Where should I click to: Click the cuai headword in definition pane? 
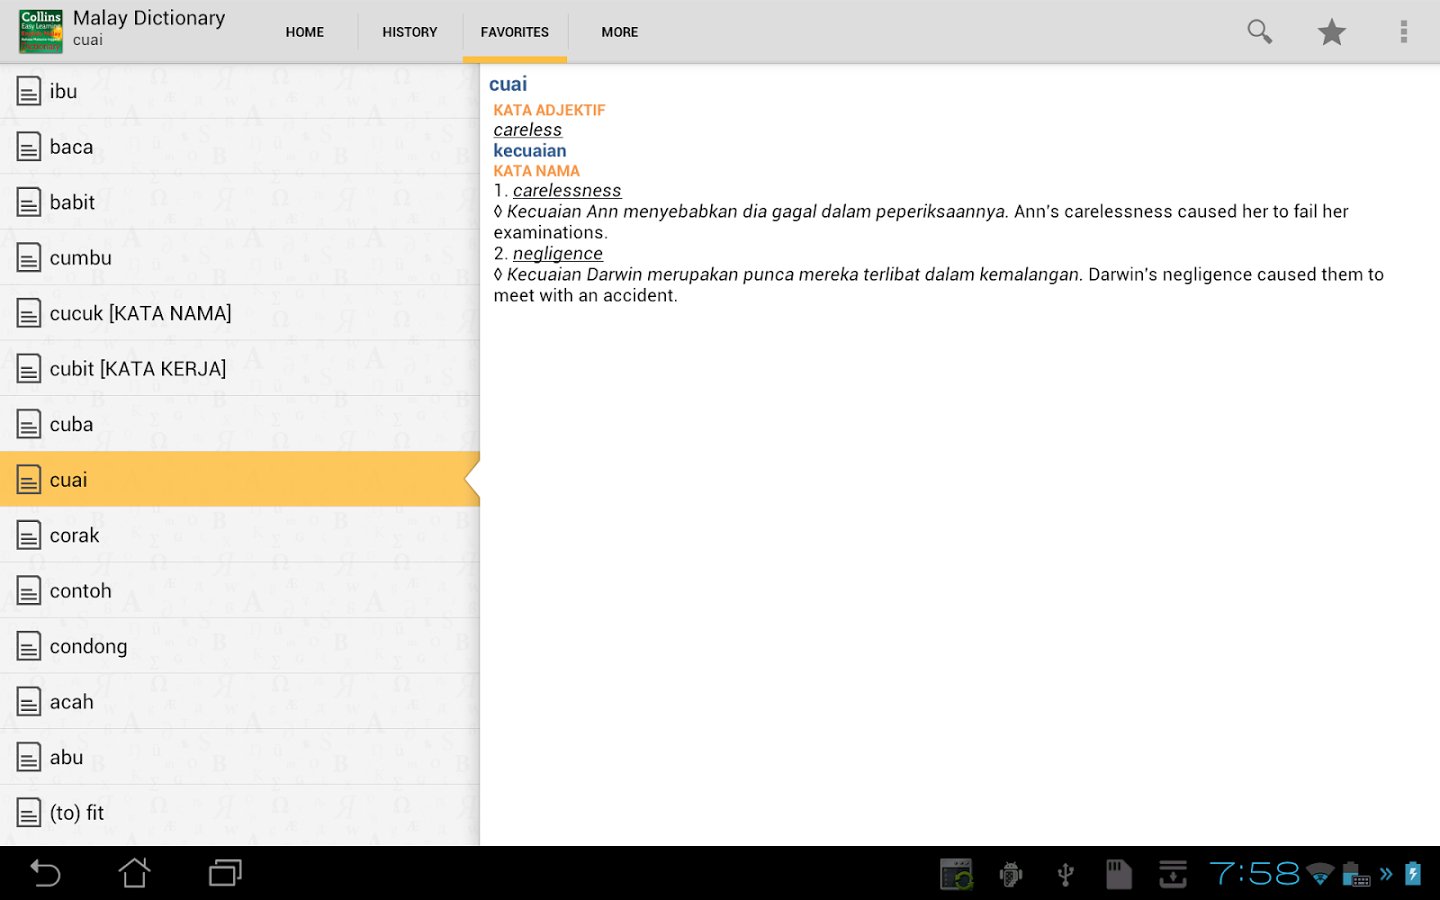coord(508,85)
